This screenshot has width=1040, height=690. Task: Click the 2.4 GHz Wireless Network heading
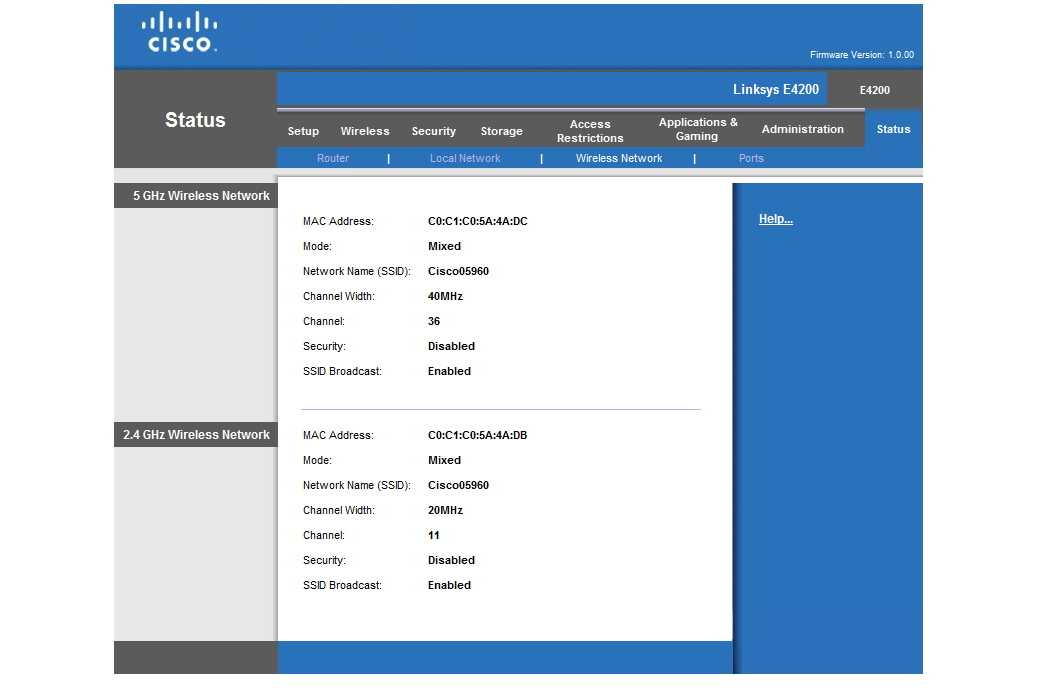[x=196, y=435]
